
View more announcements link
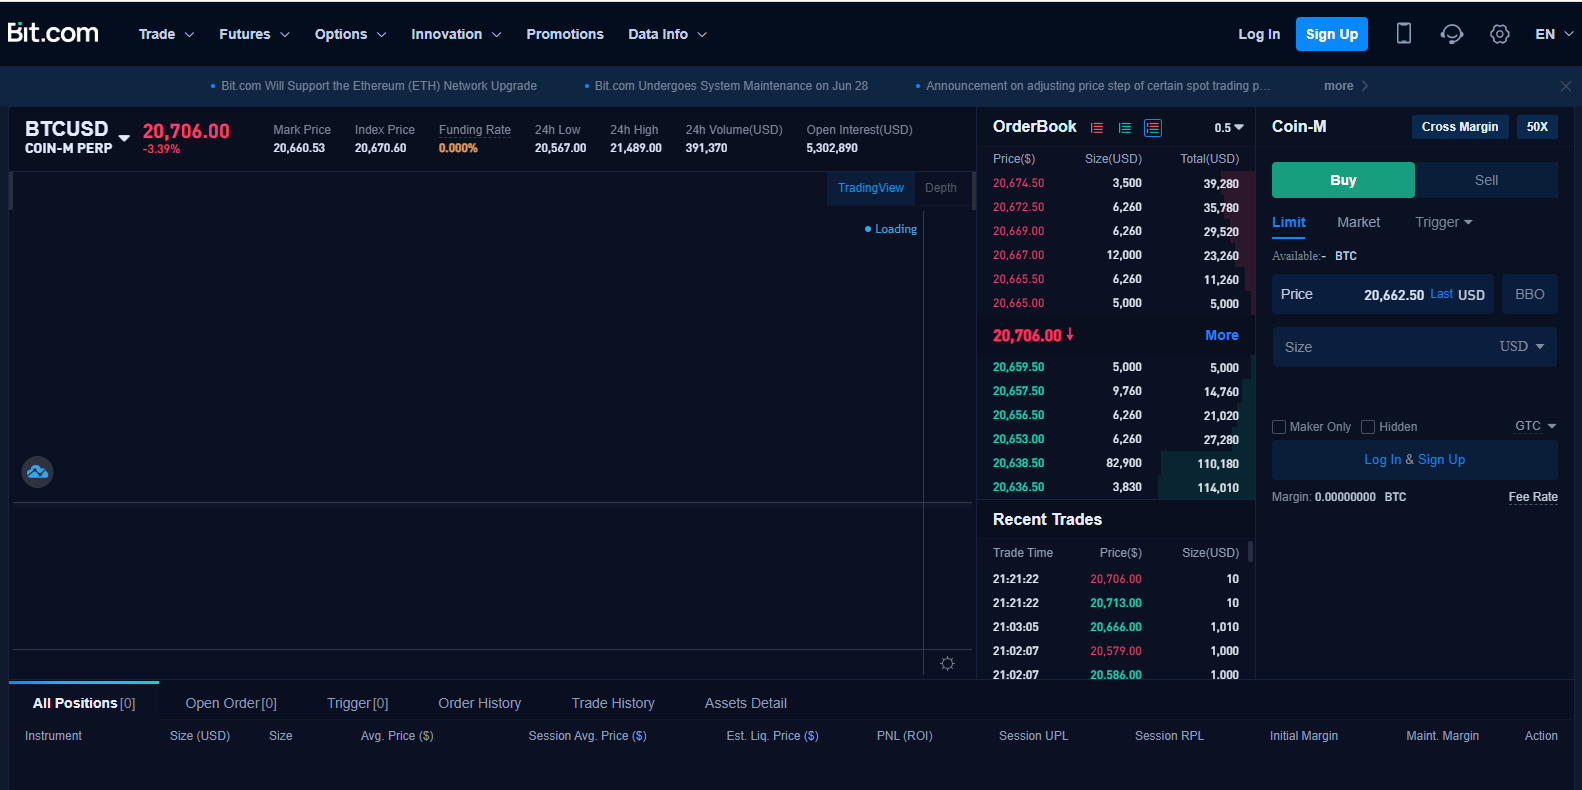(1339, 86)
